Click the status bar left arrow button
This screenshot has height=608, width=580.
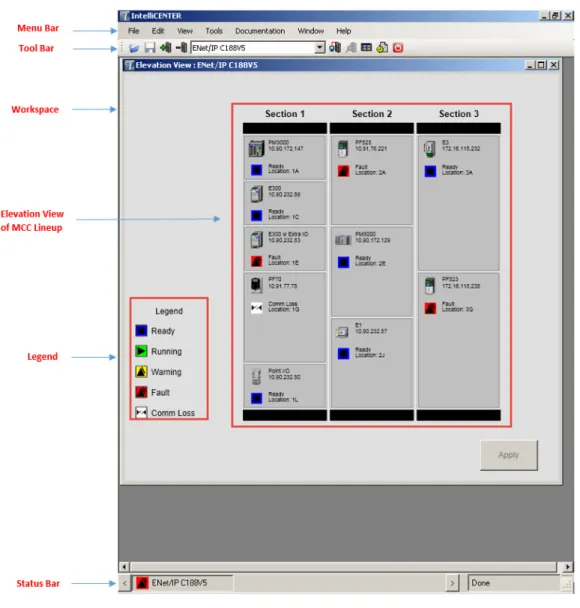tap(124, 583)
